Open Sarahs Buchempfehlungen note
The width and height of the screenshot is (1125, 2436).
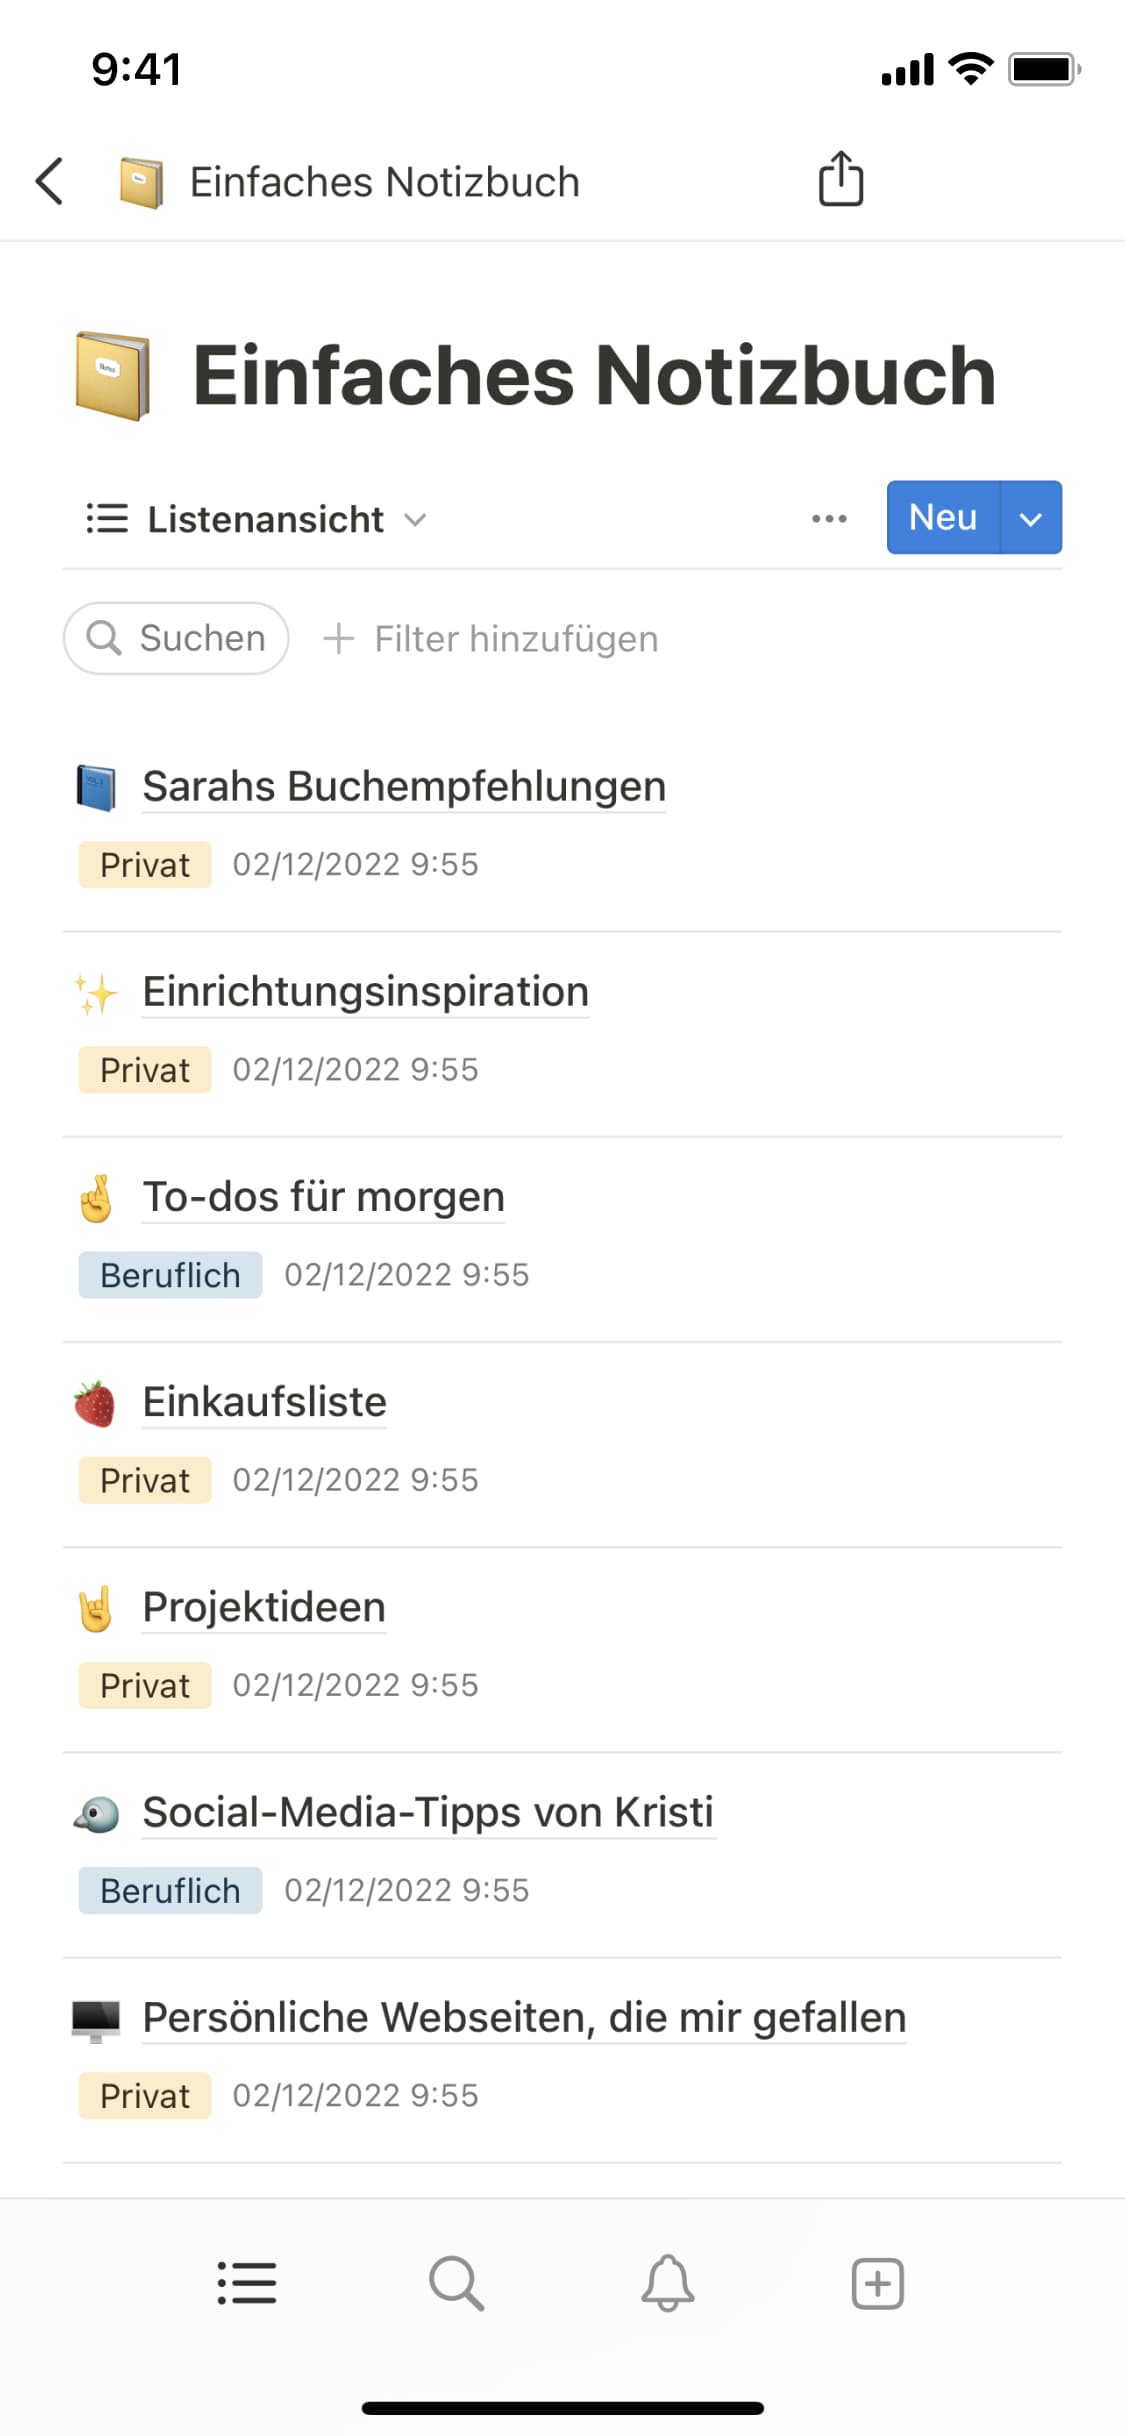tap(404, 786)
